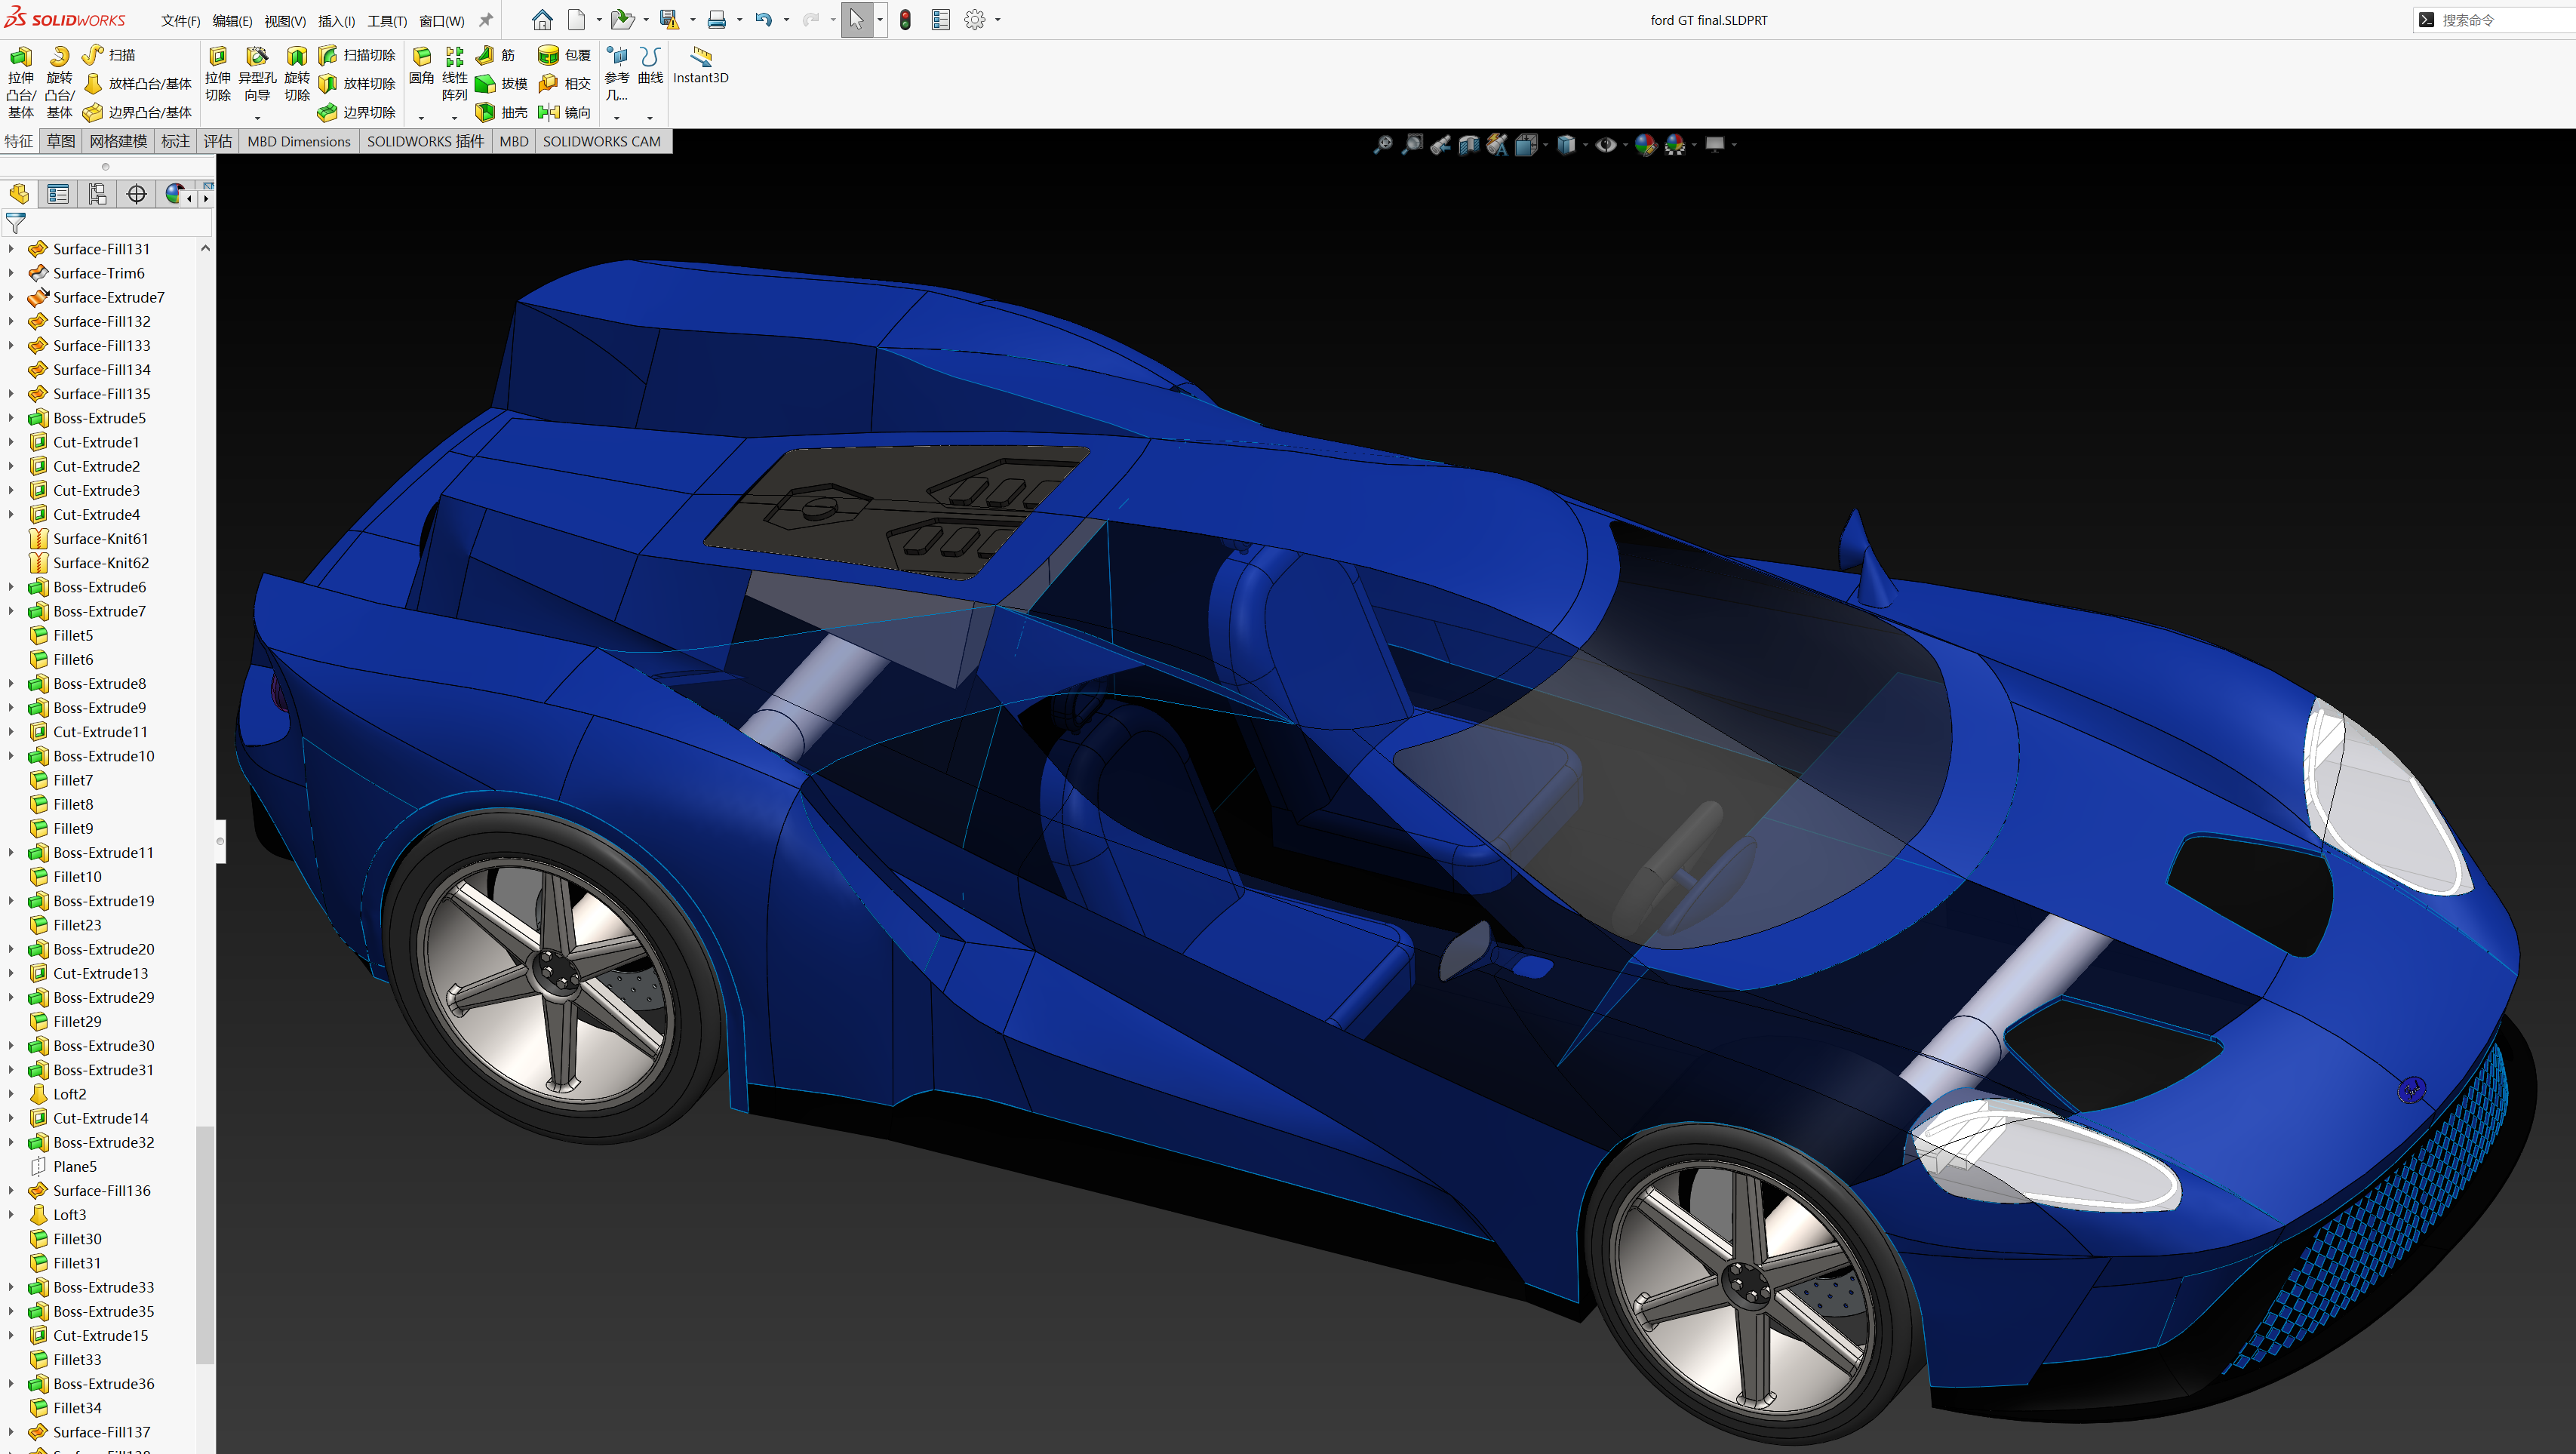Expand the Boss-Extrude5 feature node
The height and width of the screenshot is (1454, 2576).
tap(11, 418)
